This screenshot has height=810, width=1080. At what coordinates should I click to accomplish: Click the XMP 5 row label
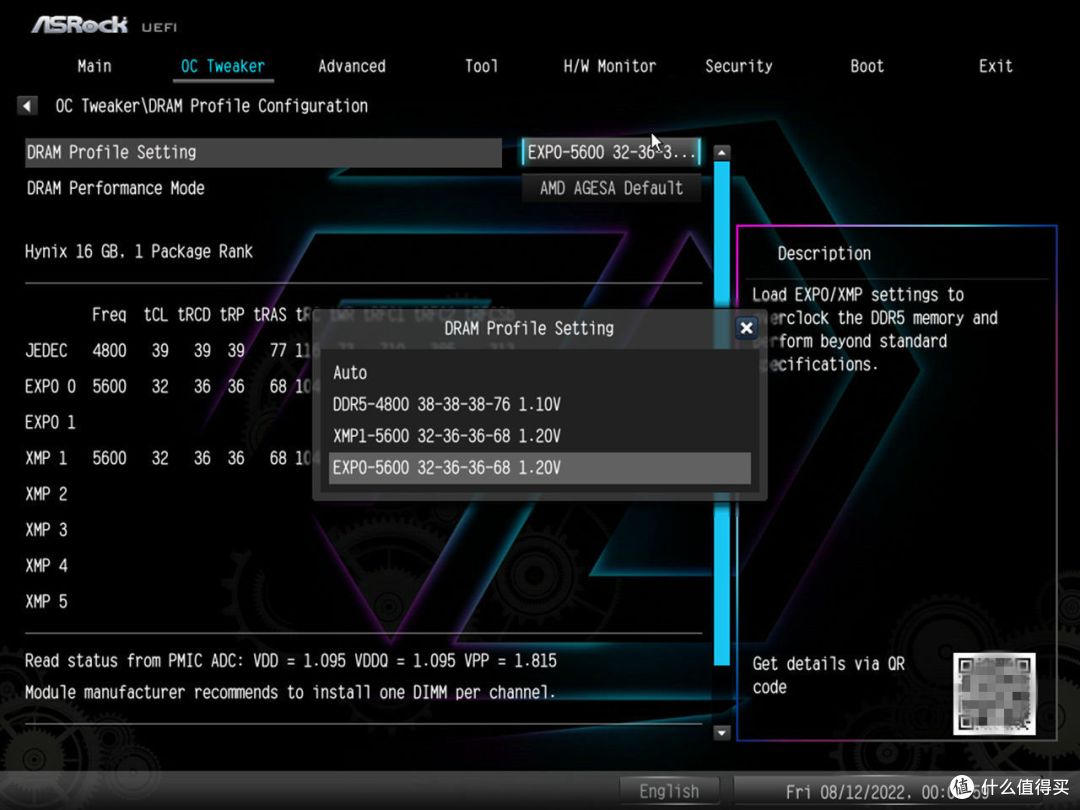tap(46, 601)
